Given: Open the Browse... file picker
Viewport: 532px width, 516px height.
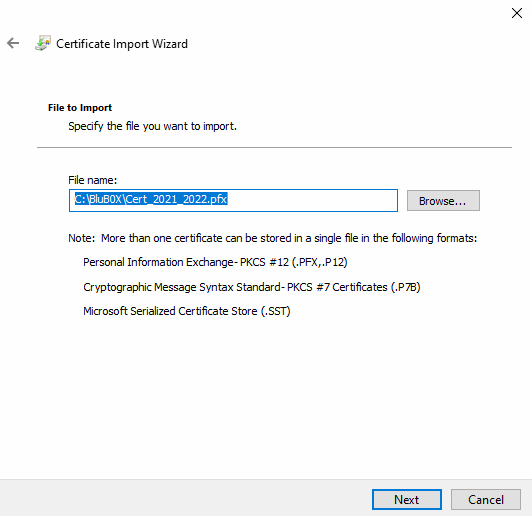Looking at the screenshot, I should [443, 200].
